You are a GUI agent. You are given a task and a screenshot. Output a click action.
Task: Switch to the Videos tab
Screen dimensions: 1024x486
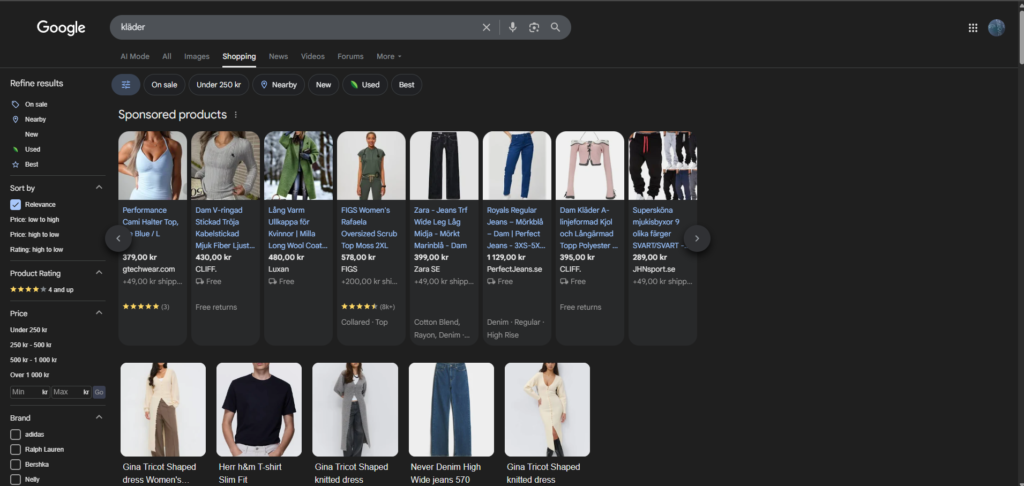312,56
